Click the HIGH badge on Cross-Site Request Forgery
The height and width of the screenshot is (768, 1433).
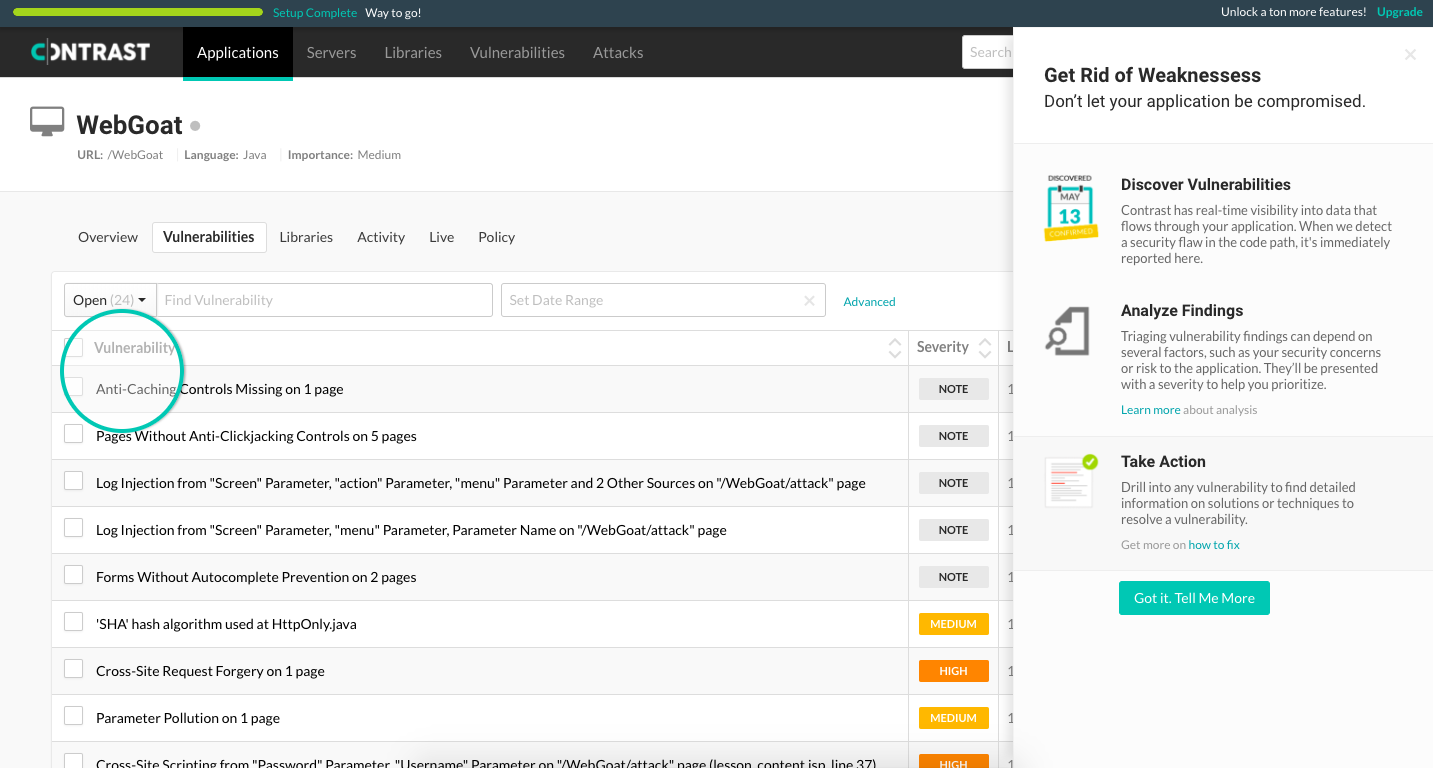point(954,671)
